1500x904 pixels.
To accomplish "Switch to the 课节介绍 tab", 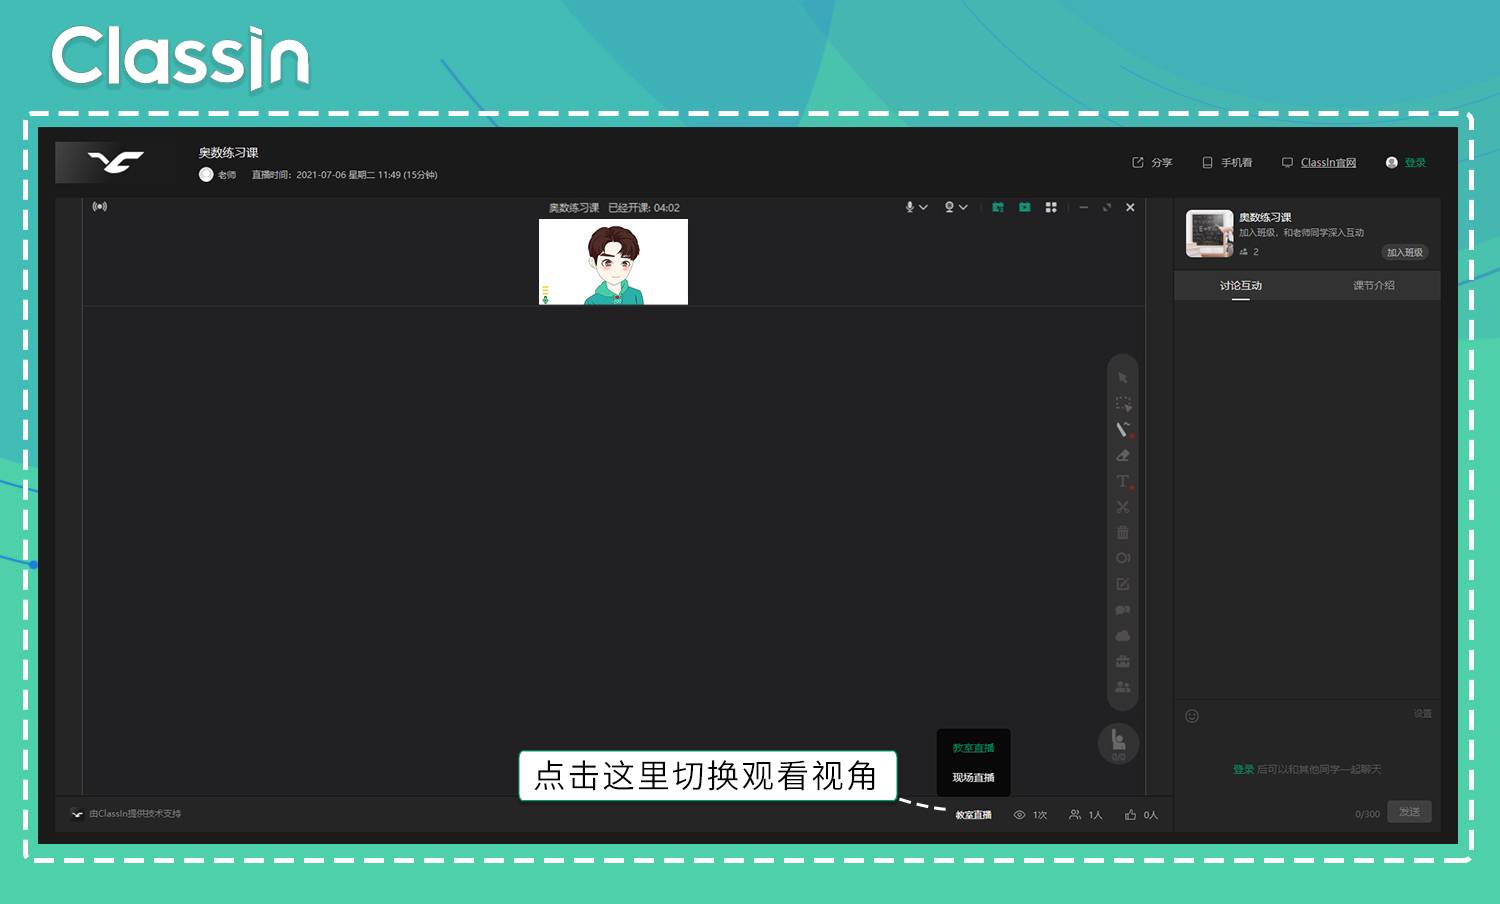I will click(1374, 285).
